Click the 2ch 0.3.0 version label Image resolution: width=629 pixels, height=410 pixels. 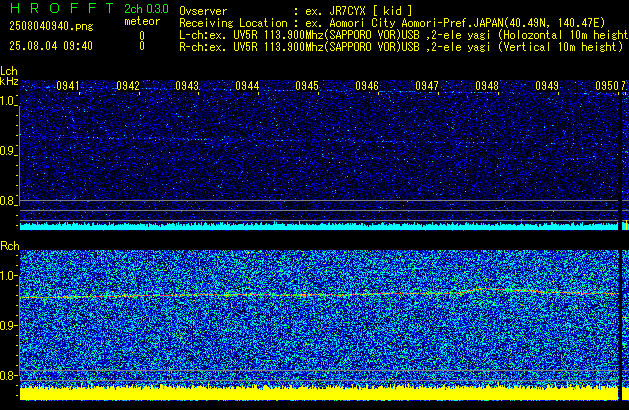(146, 9)
